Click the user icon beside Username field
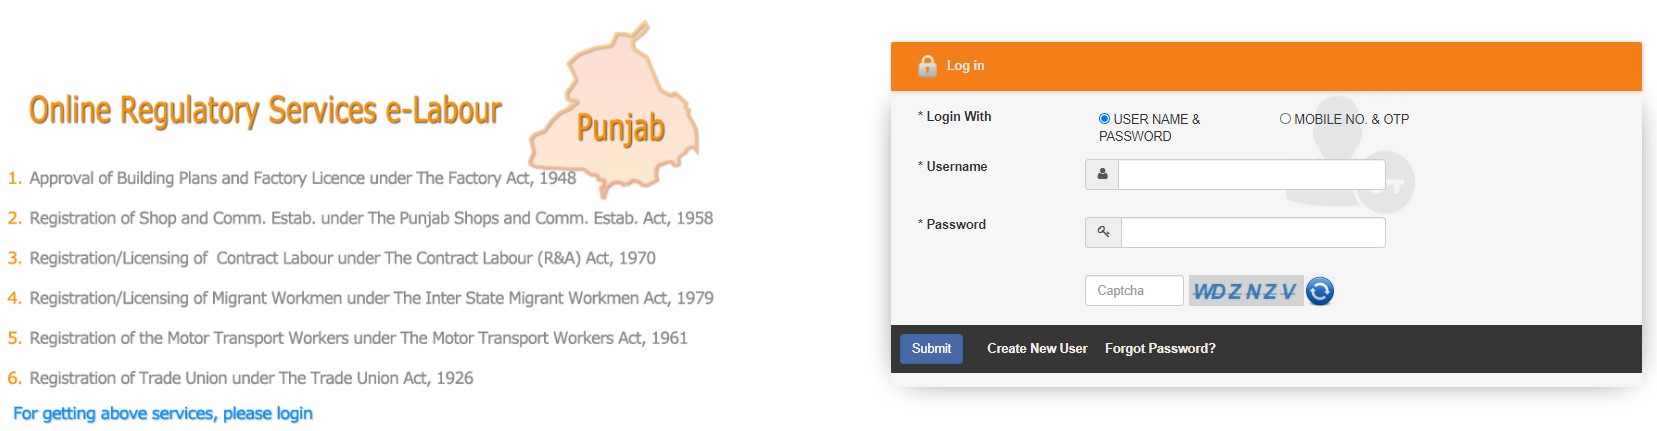This screenshot has width=1657, height=431. coord(1102,175)
